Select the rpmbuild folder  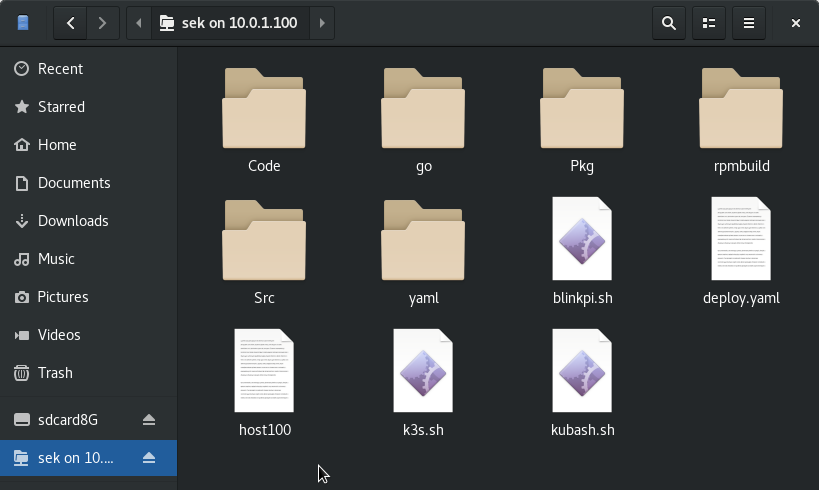click(x=741, y=110)
